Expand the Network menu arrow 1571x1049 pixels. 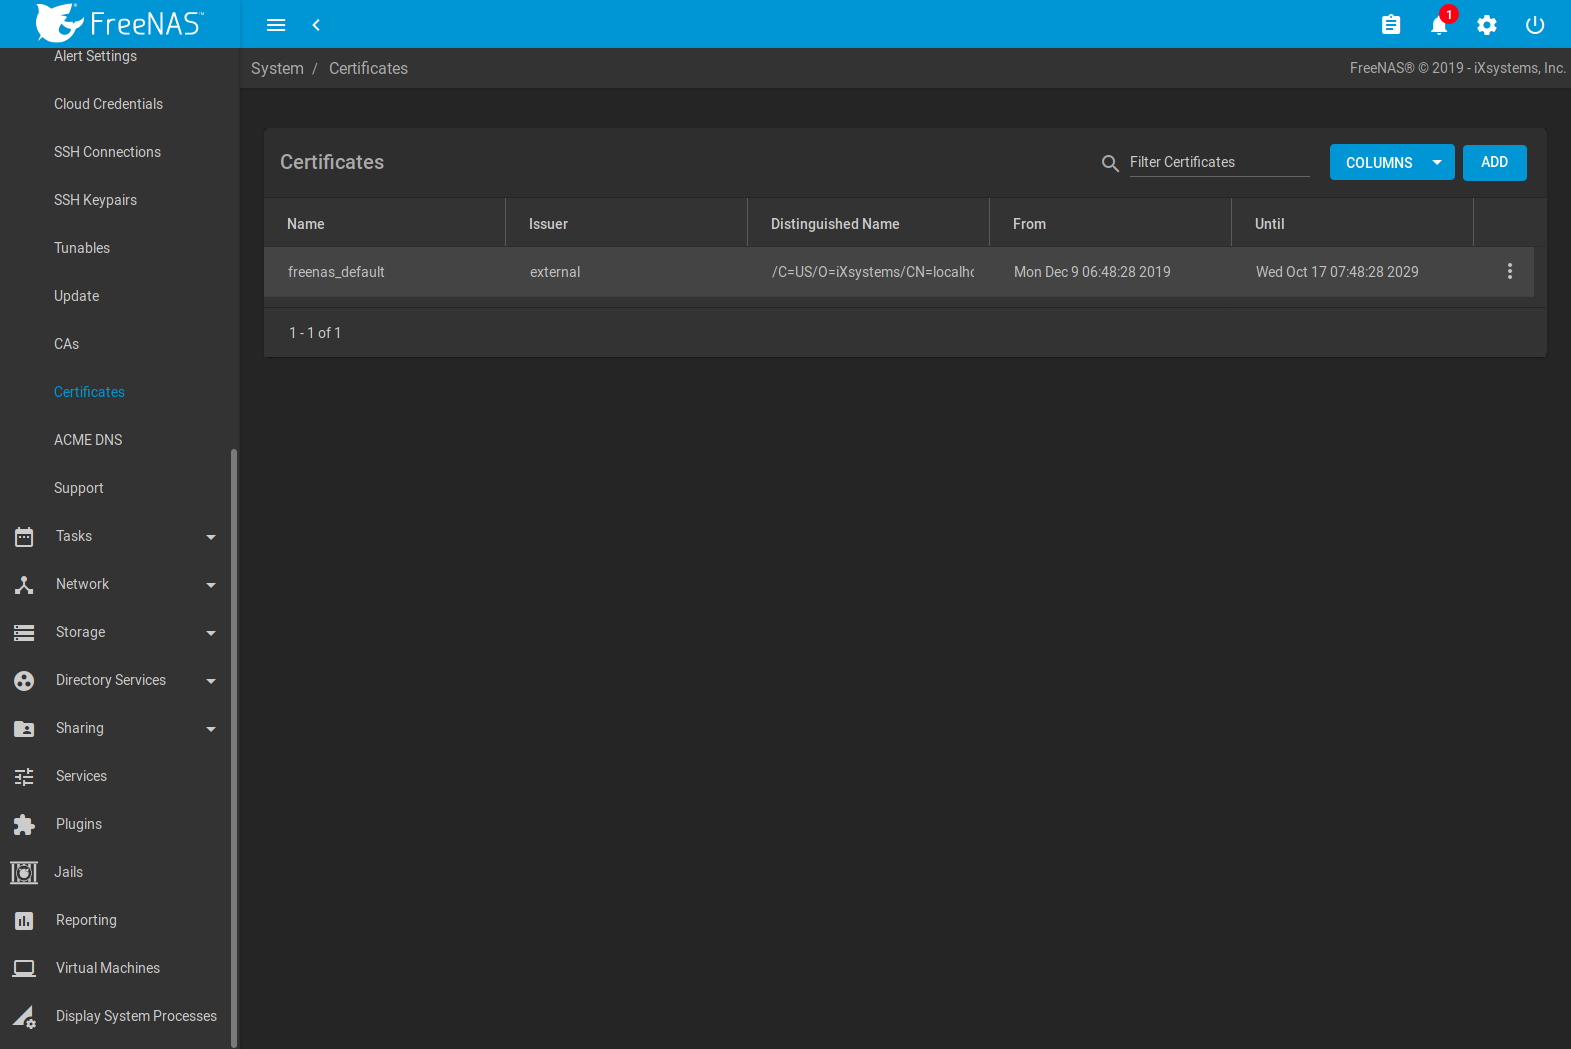point(211,585)
